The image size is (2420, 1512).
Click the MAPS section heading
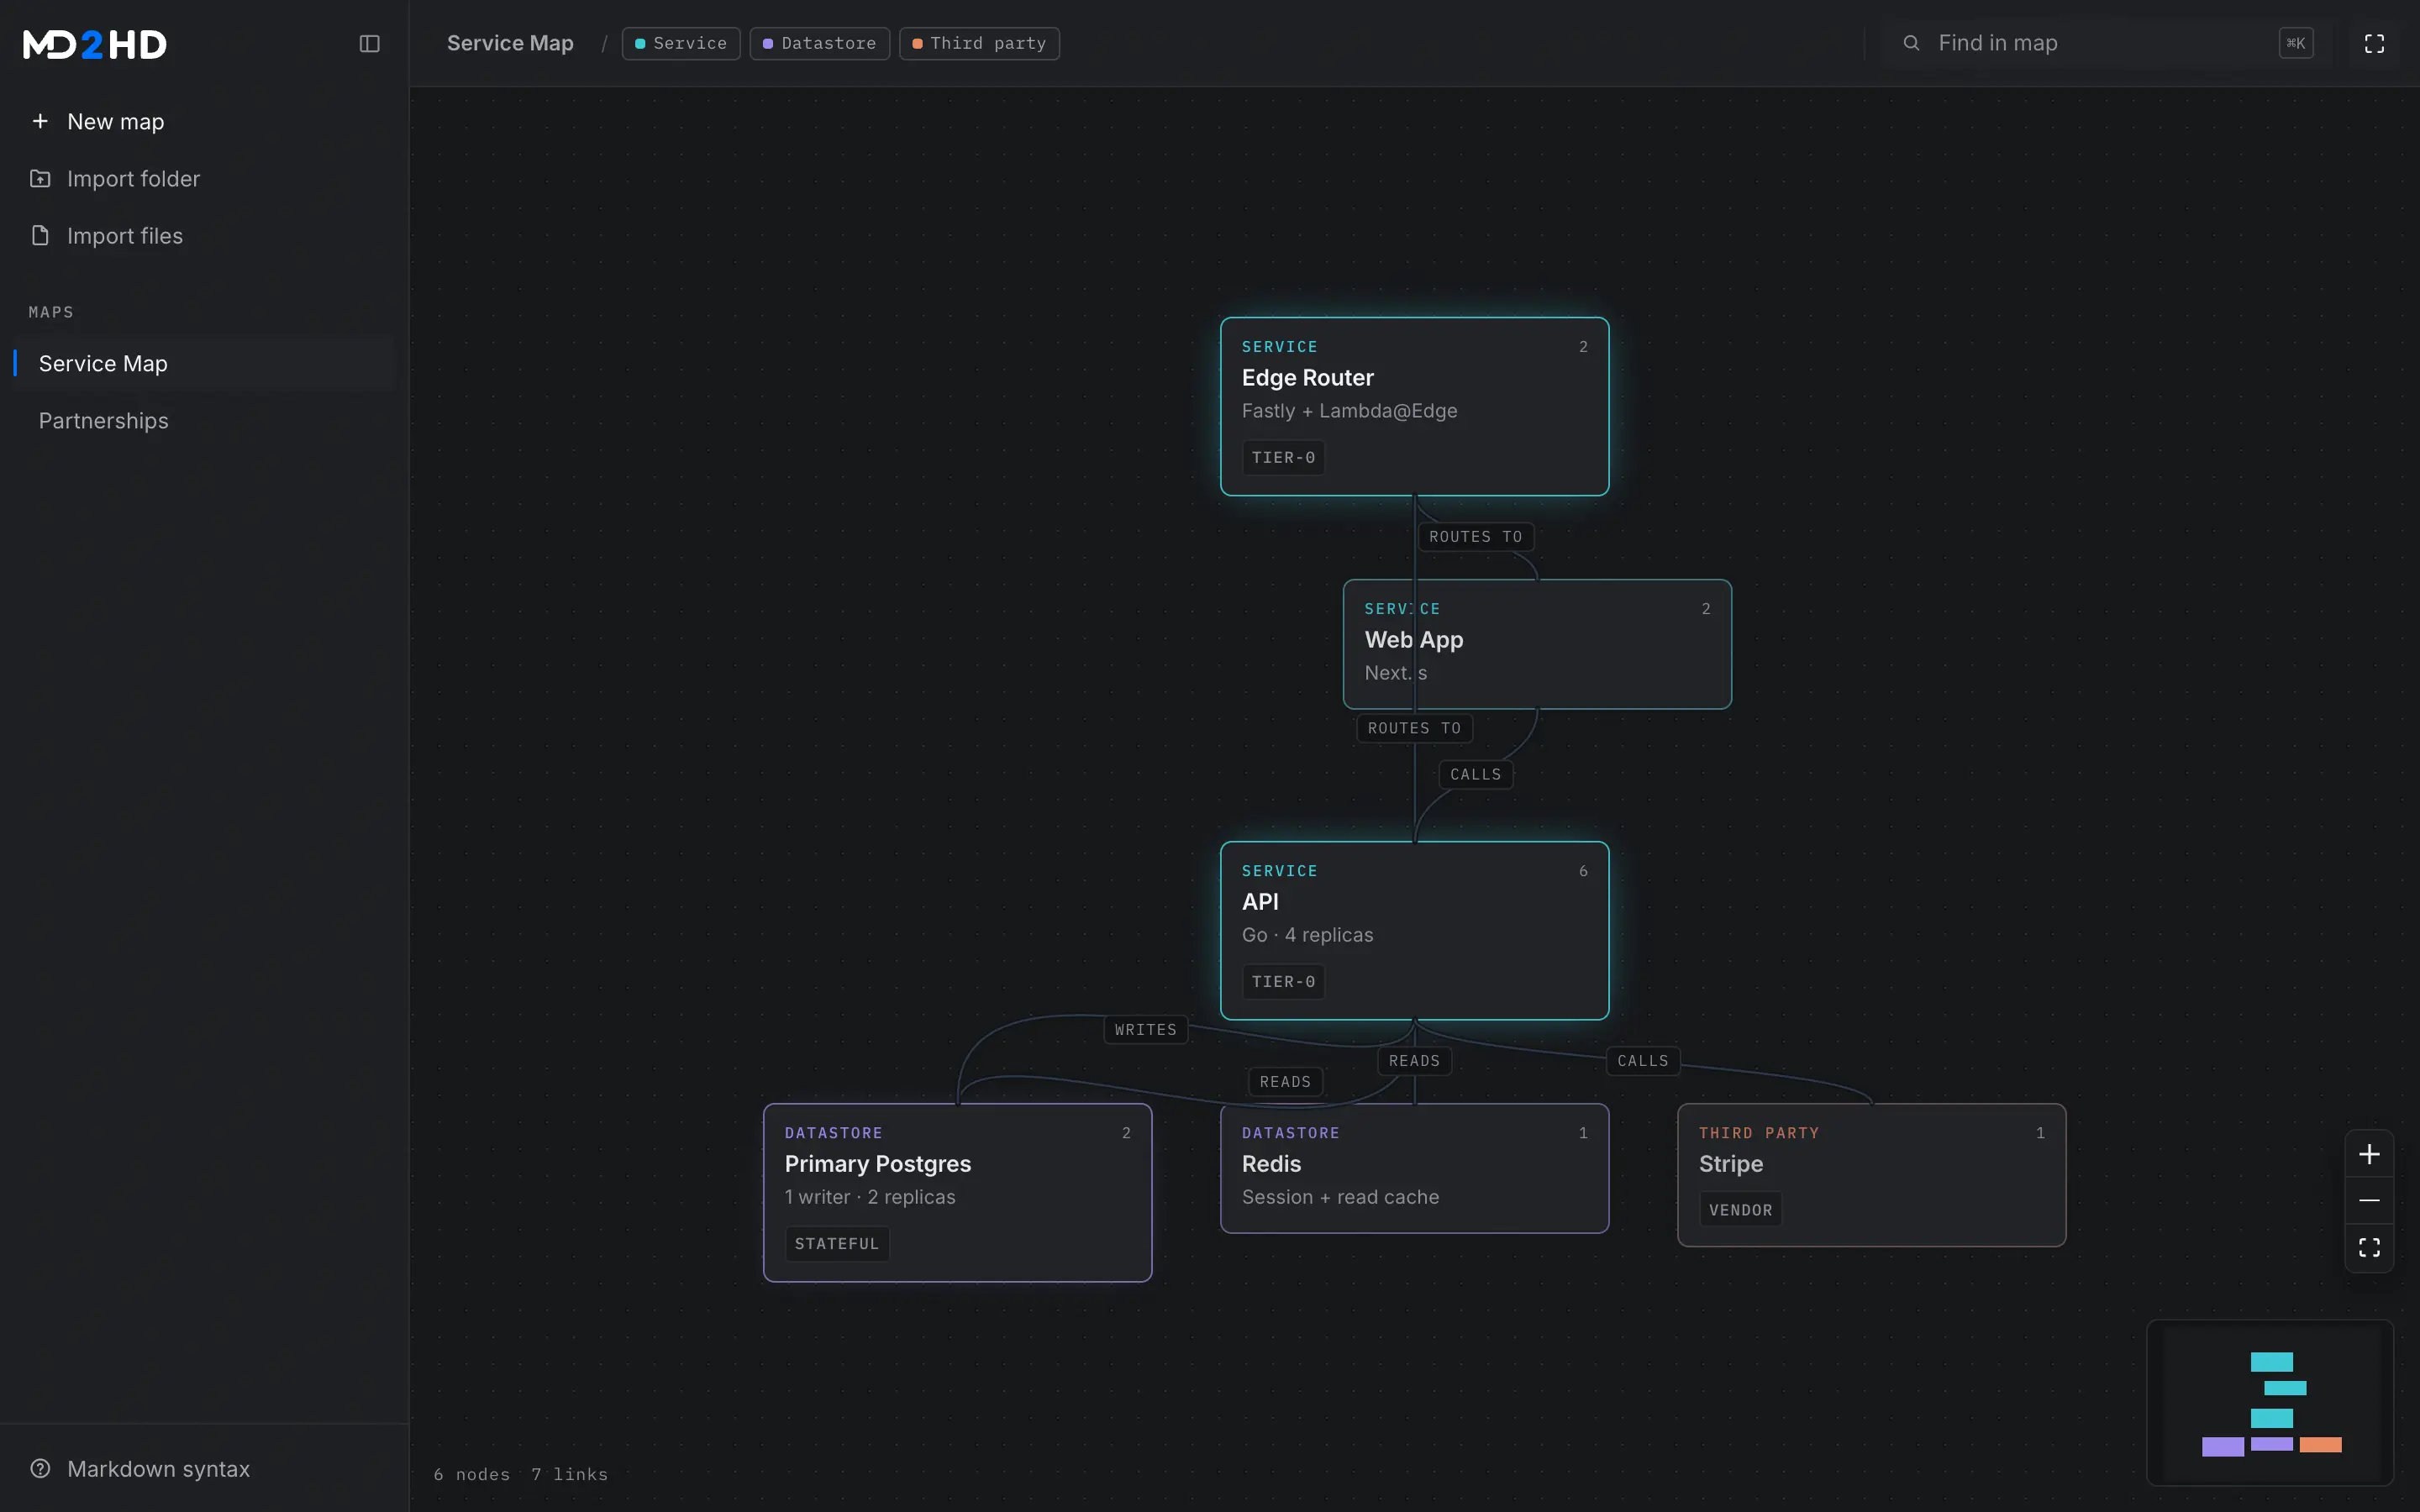pos(51,312)
